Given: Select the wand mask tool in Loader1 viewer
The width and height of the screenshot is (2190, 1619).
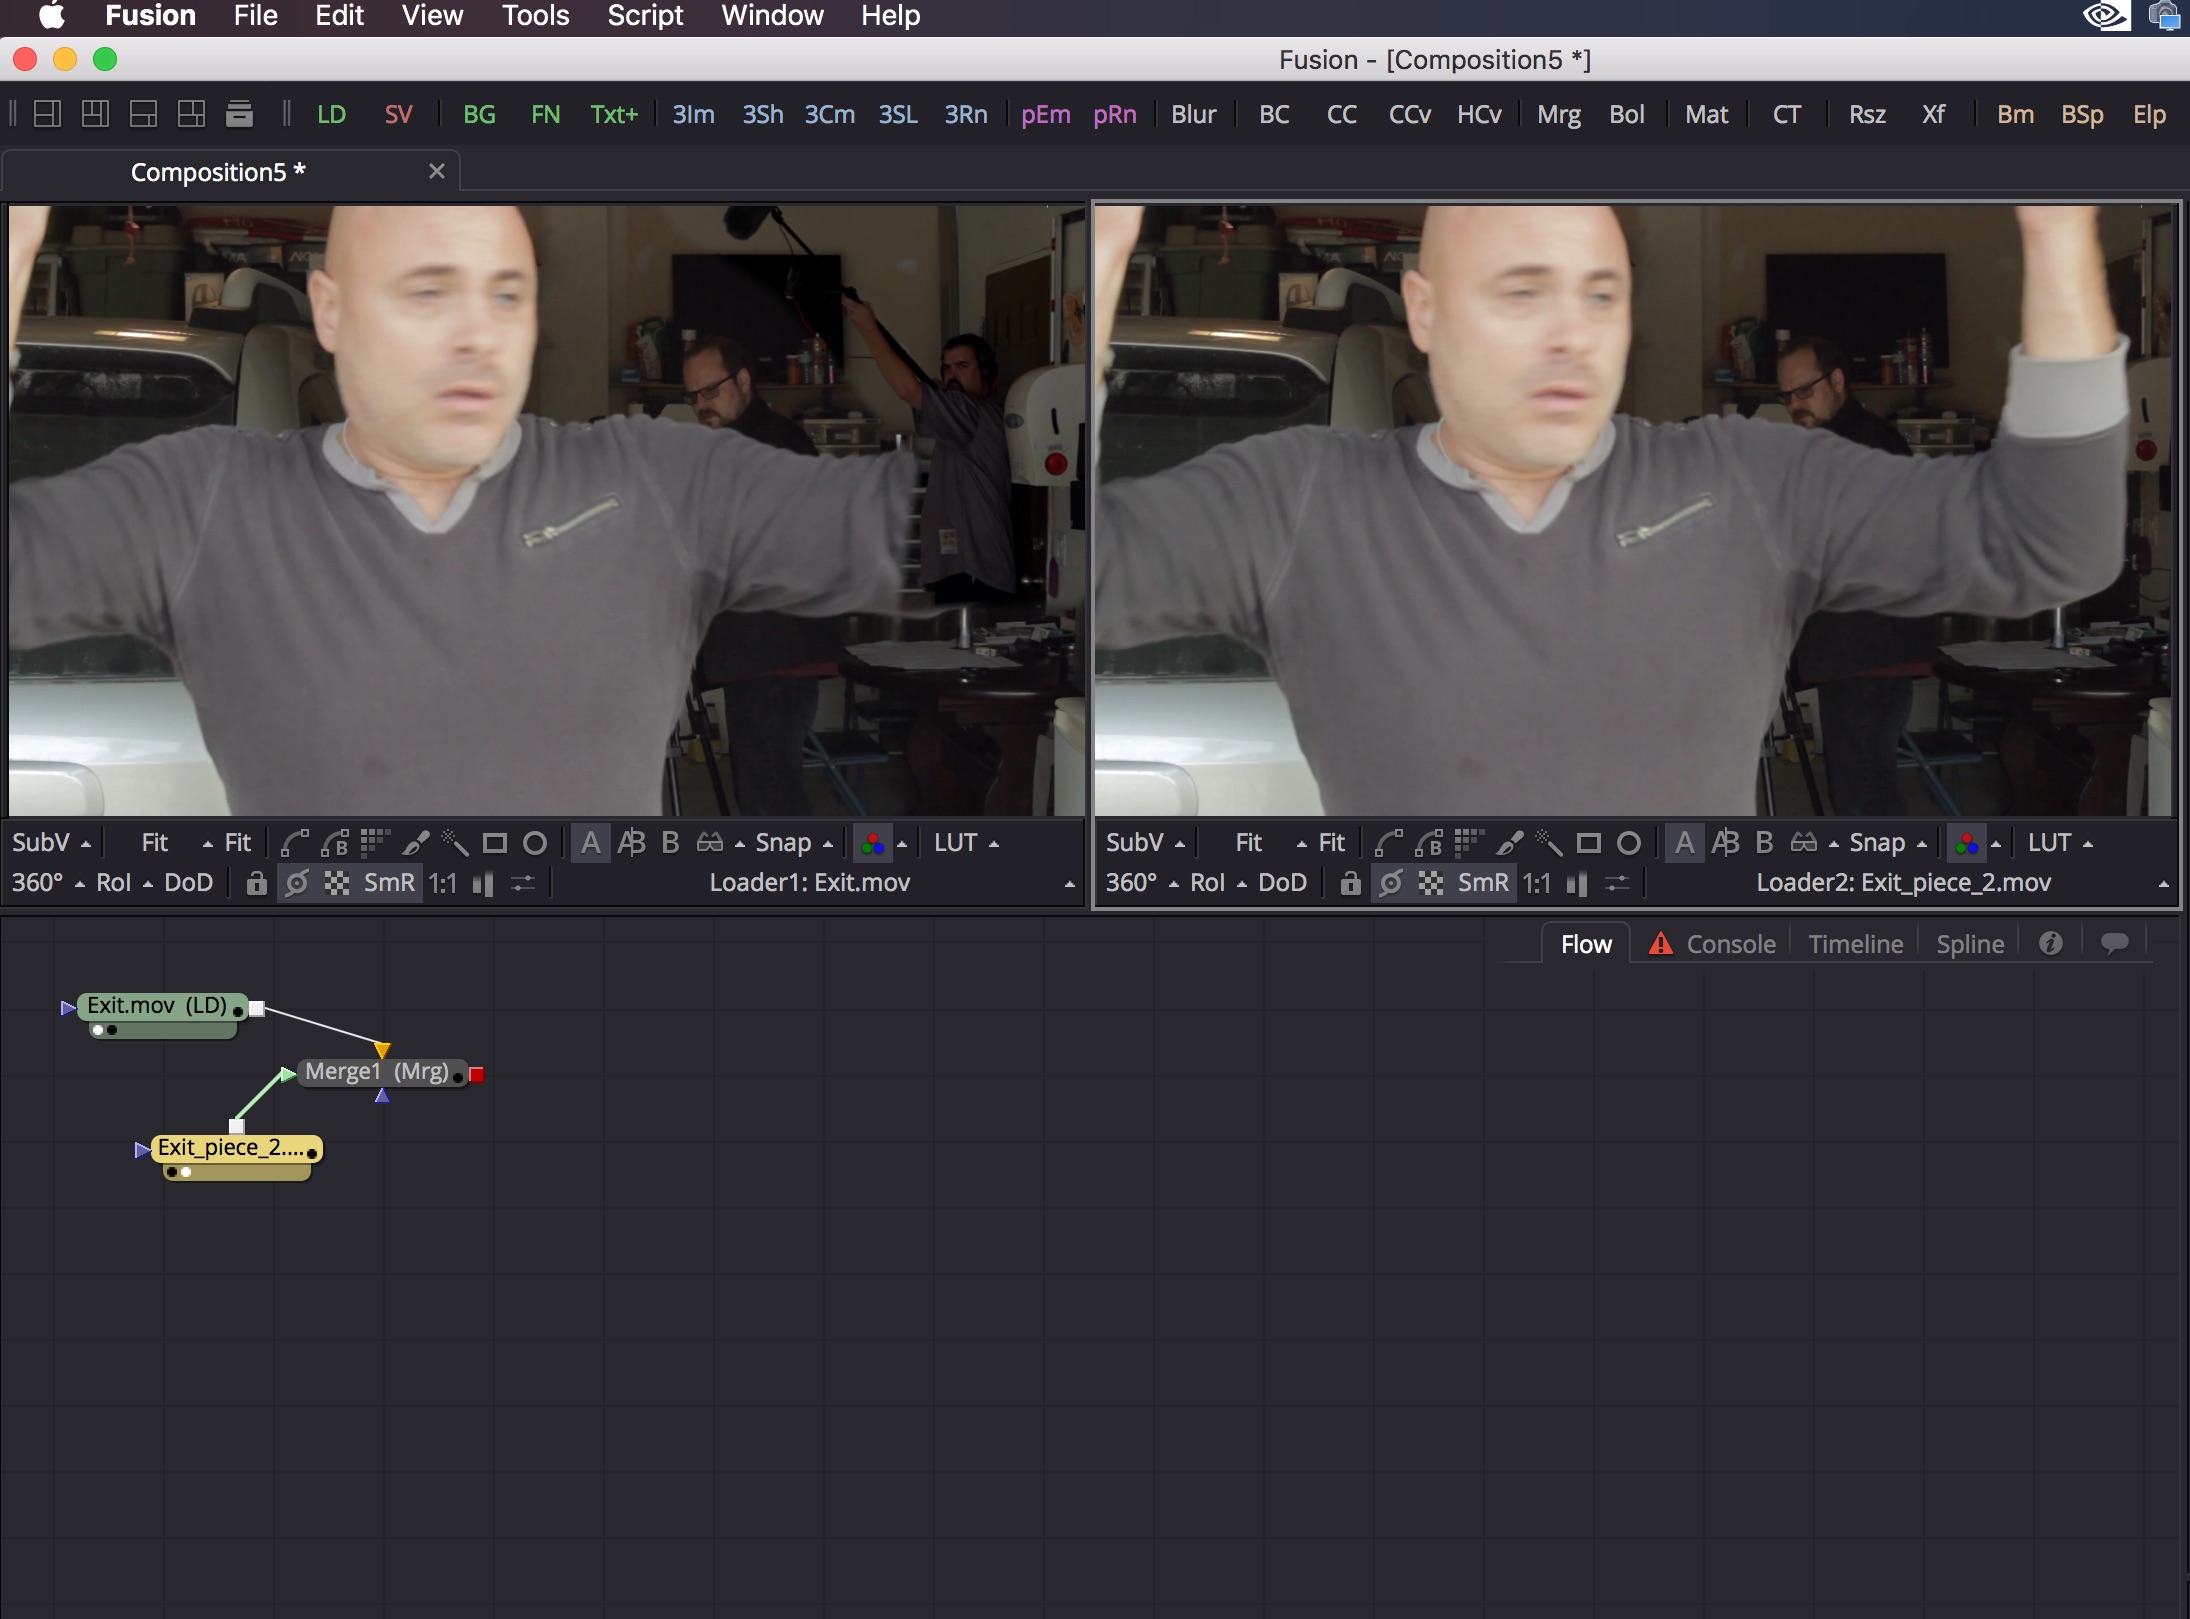Looking at the screenshot, I should (455, 843).
